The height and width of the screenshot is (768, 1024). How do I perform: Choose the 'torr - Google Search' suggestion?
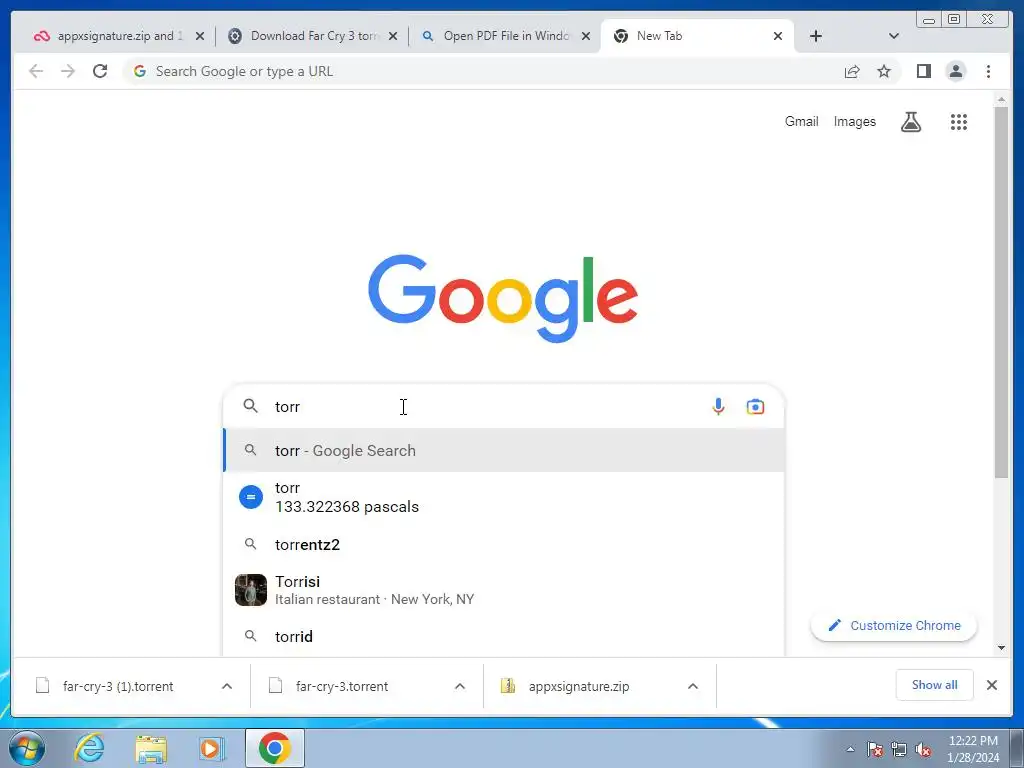pyautogui.click(x=504, y=451)
